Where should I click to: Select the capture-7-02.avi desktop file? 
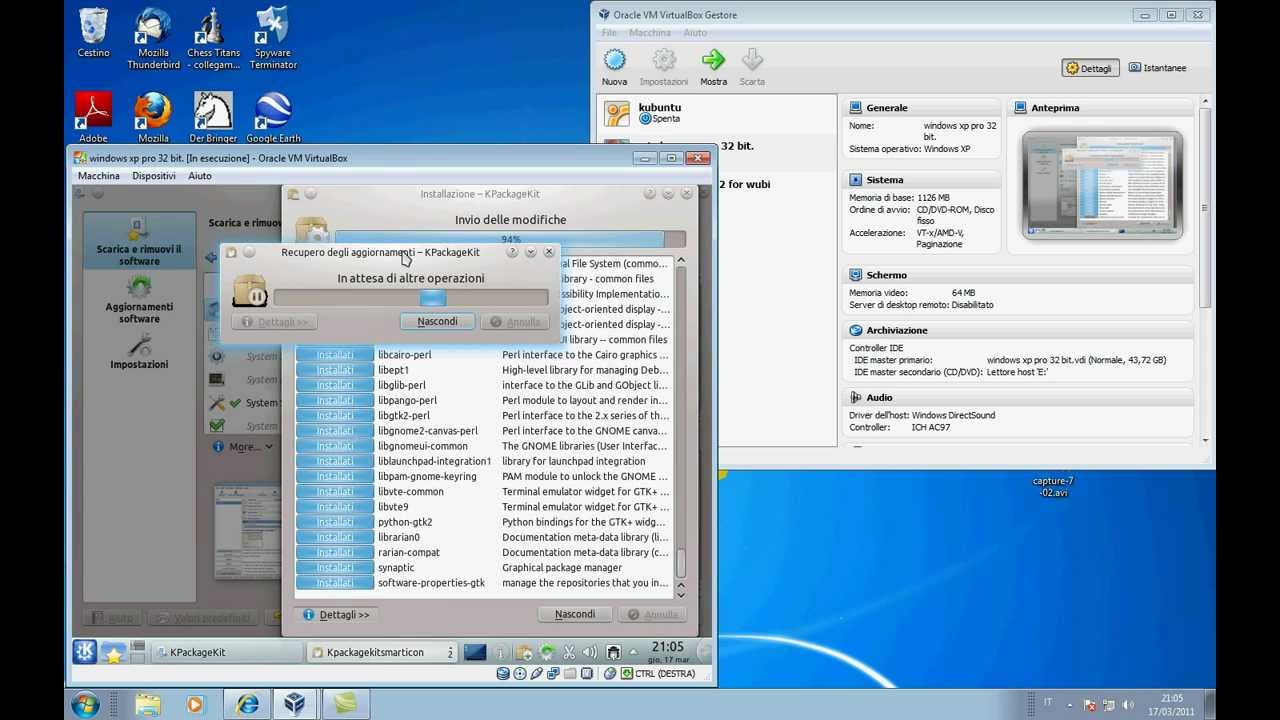[x=1053, y=486]
